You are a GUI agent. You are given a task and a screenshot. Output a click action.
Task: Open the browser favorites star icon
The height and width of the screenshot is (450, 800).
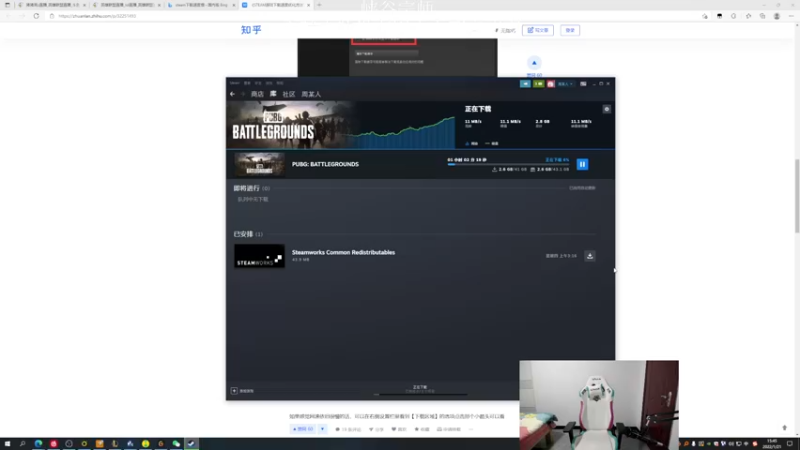(748, 16)
